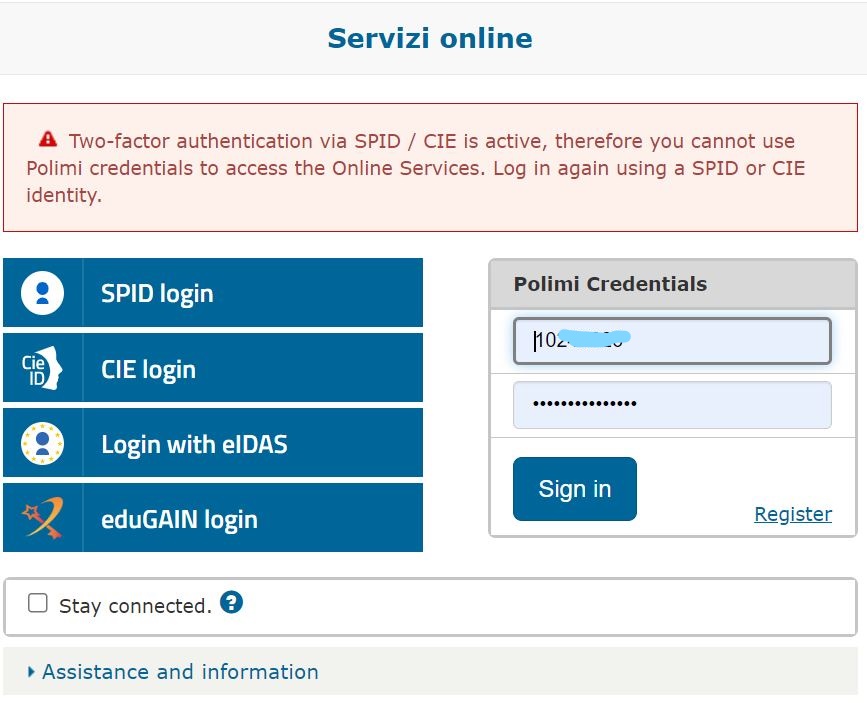Open the Stay connected help question mark
This screenshot has width=867, height=703.
231,602
